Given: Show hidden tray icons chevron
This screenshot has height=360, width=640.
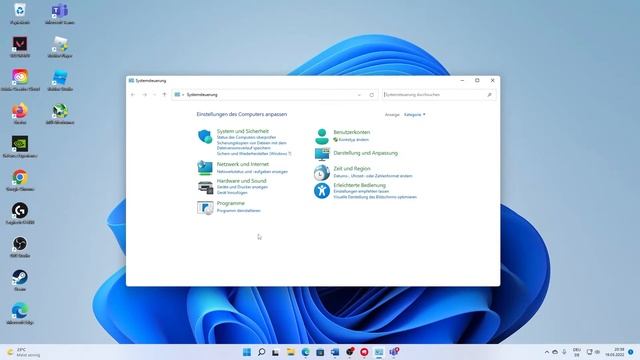Looking at the screenshot, I should [547, 352].
